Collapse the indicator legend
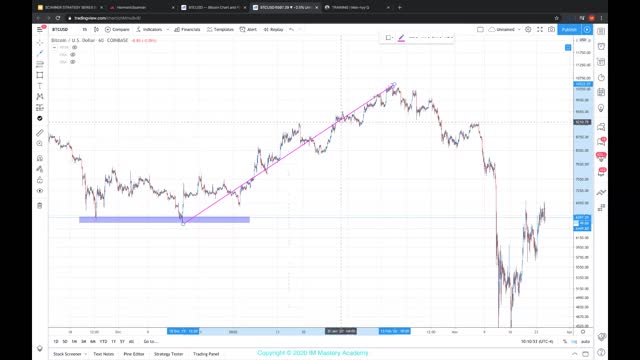 pyautogui.click(x=54, y=47)
